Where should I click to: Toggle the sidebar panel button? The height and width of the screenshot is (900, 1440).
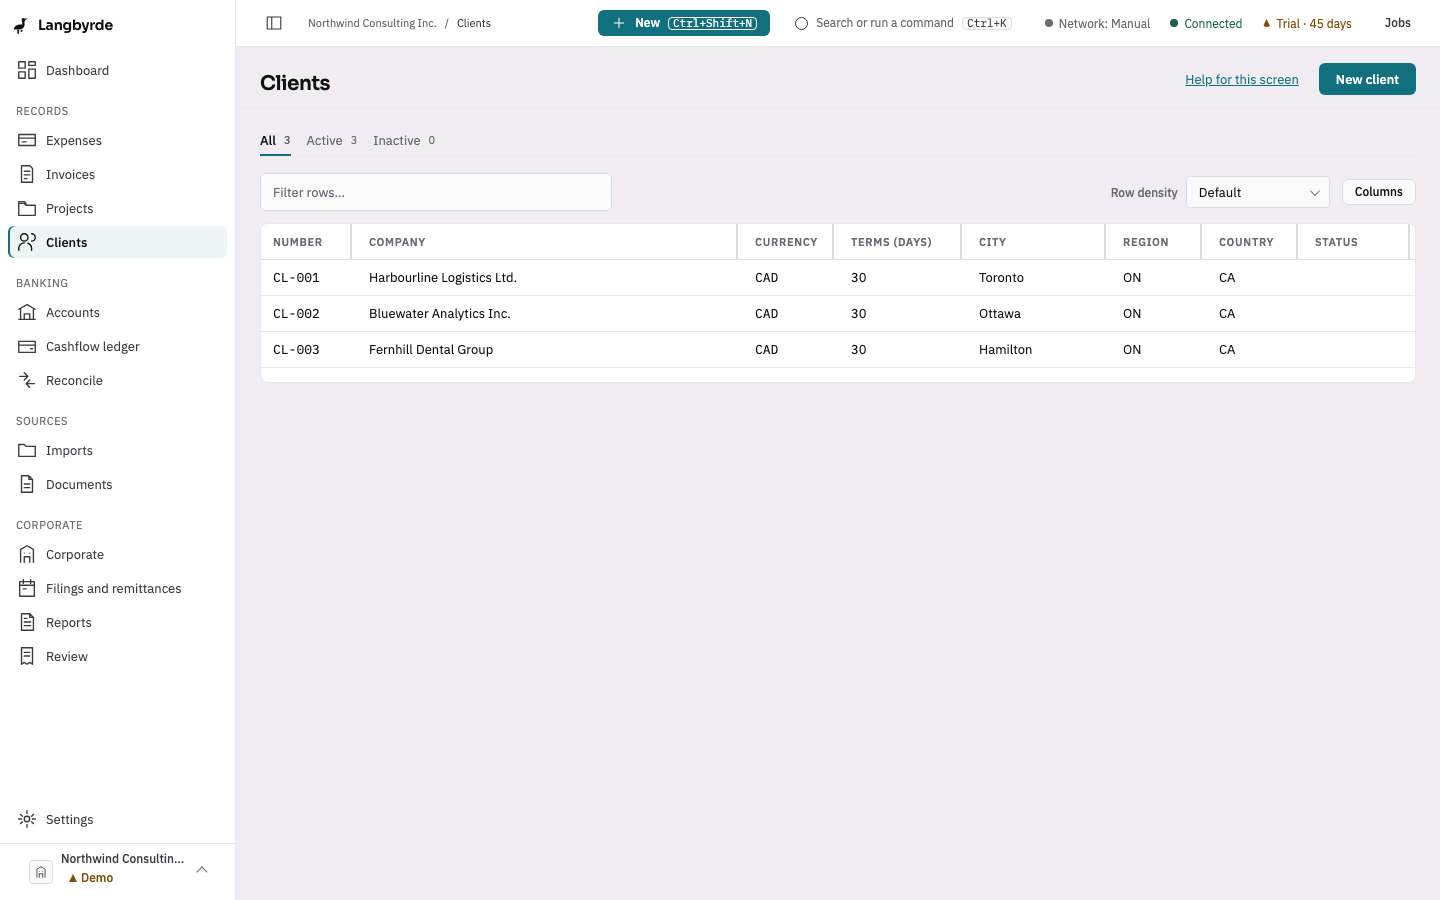pos(274,23)
